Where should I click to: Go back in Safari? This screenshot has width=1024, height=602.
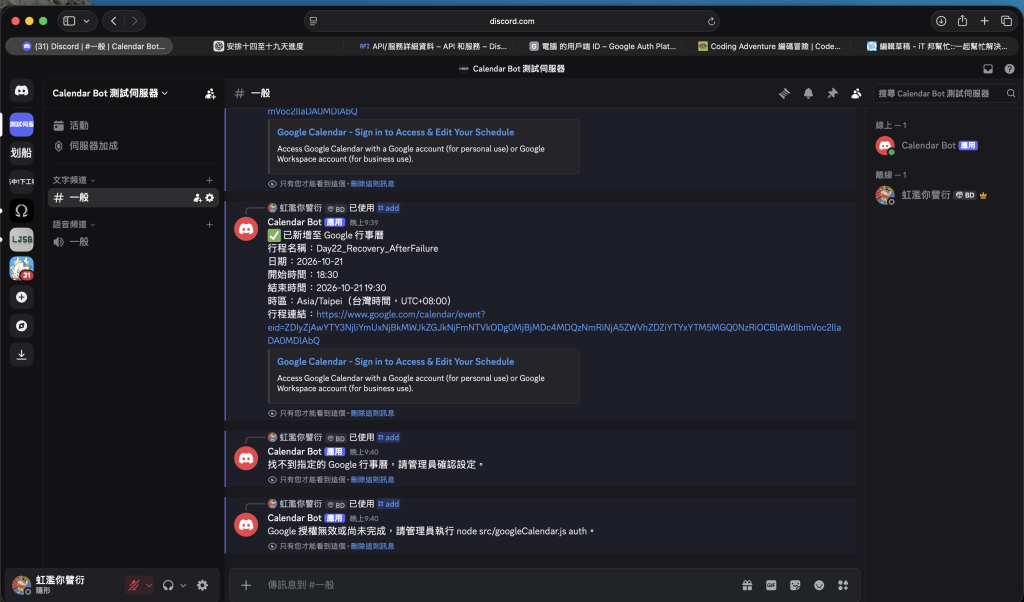tap(114, 21)
